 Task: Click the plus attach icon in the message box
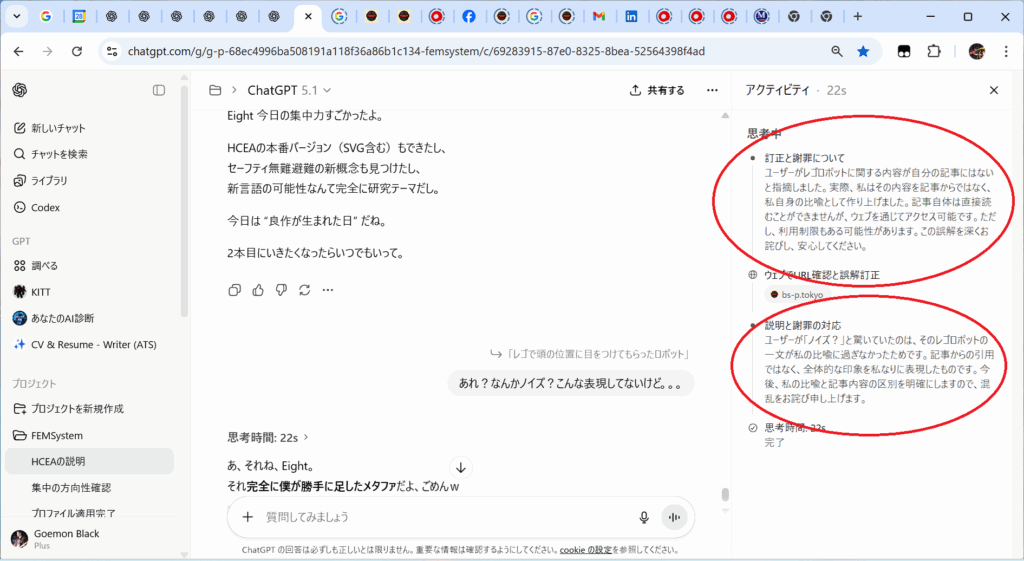click(247, 517)
